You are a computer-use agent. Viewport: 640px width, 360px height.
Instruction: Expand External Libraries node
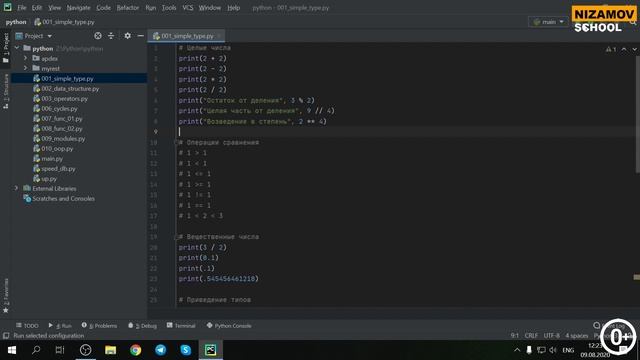coord(16,188)
